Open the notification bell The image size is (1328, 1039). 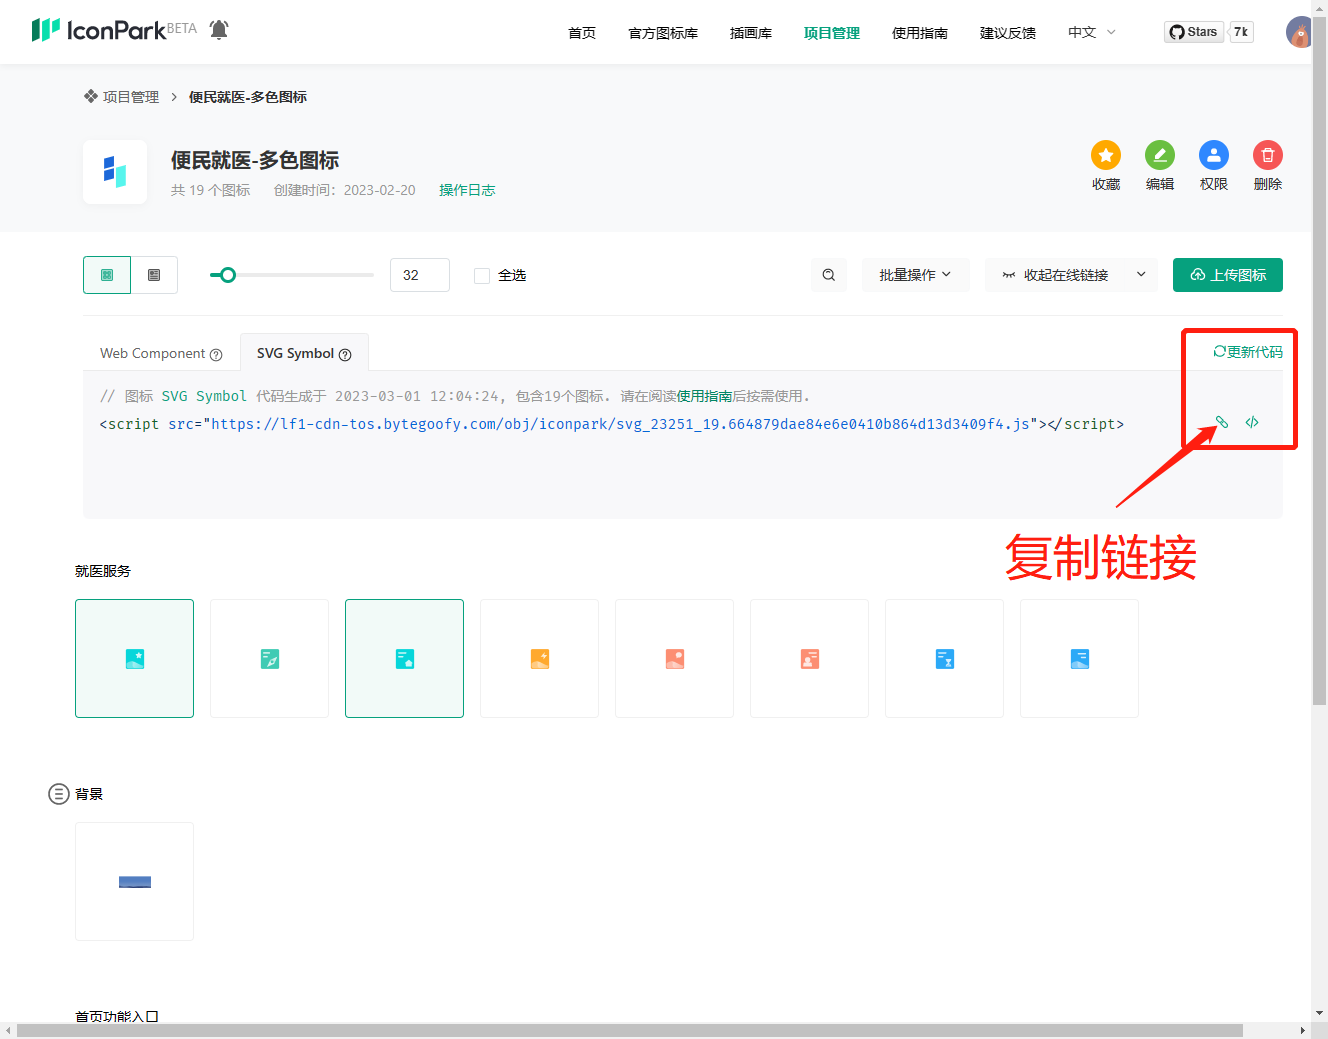219,30
